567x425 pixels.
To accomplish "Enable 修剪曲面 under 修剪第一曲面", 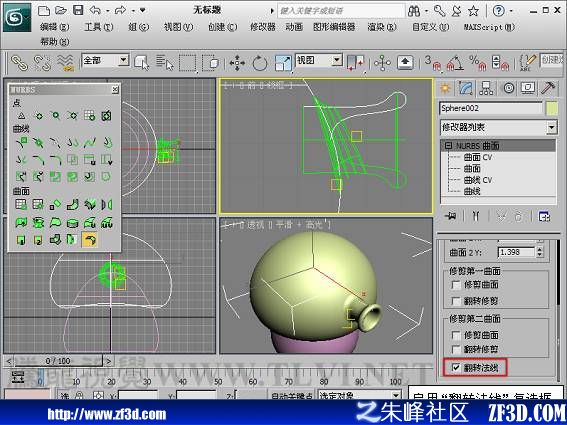I will (456, 285).
